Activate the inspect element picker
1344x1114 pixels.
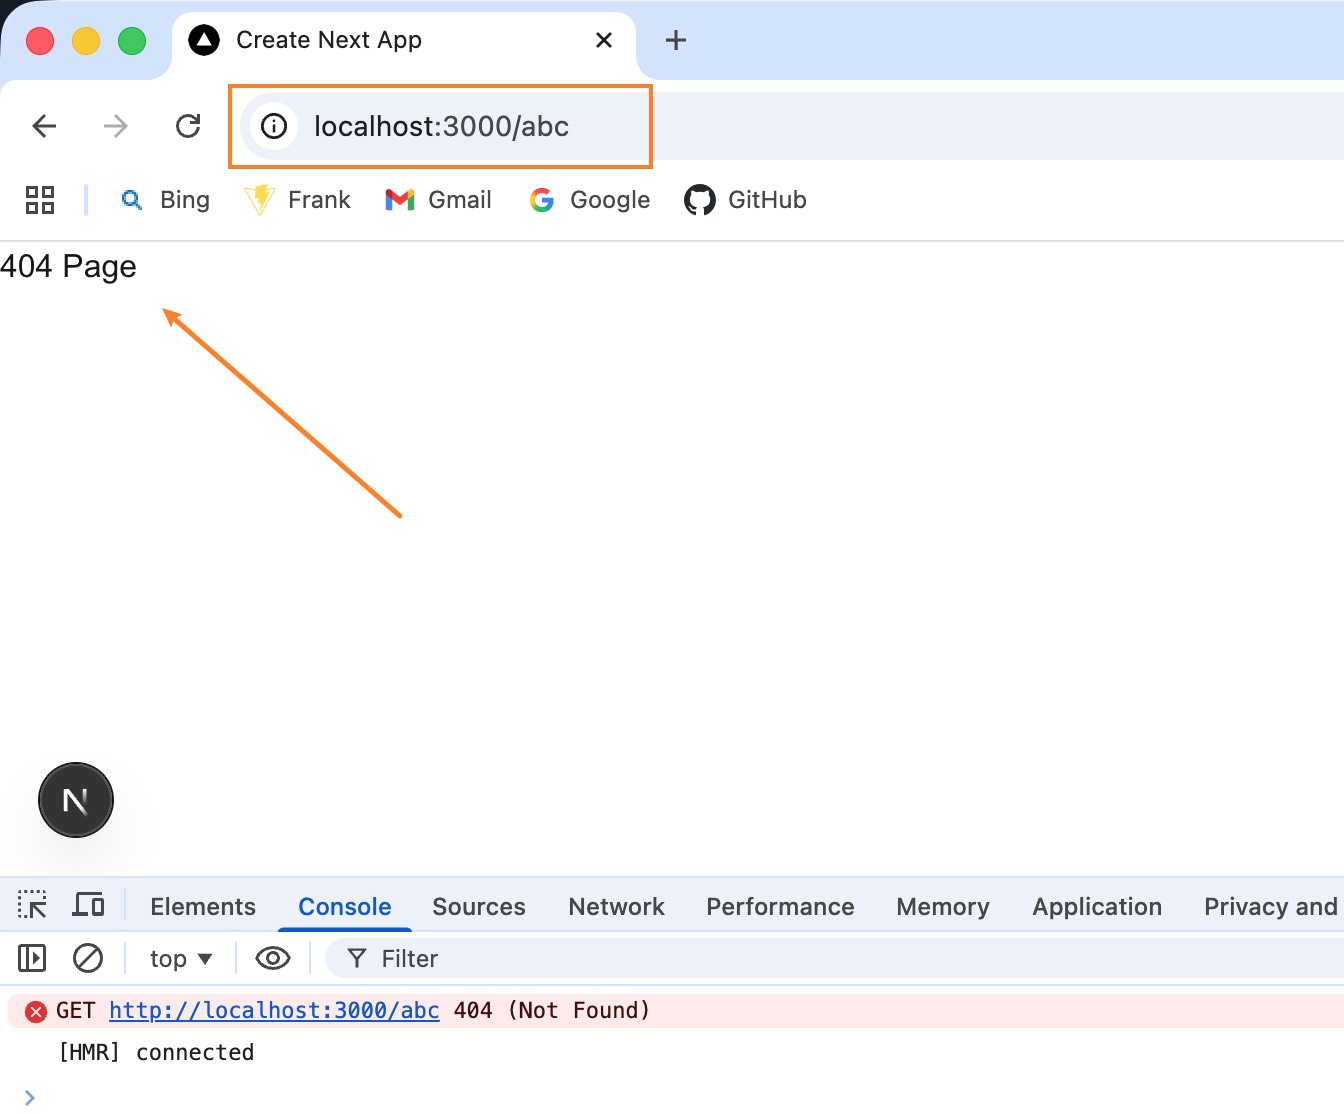tap(32, 905)
